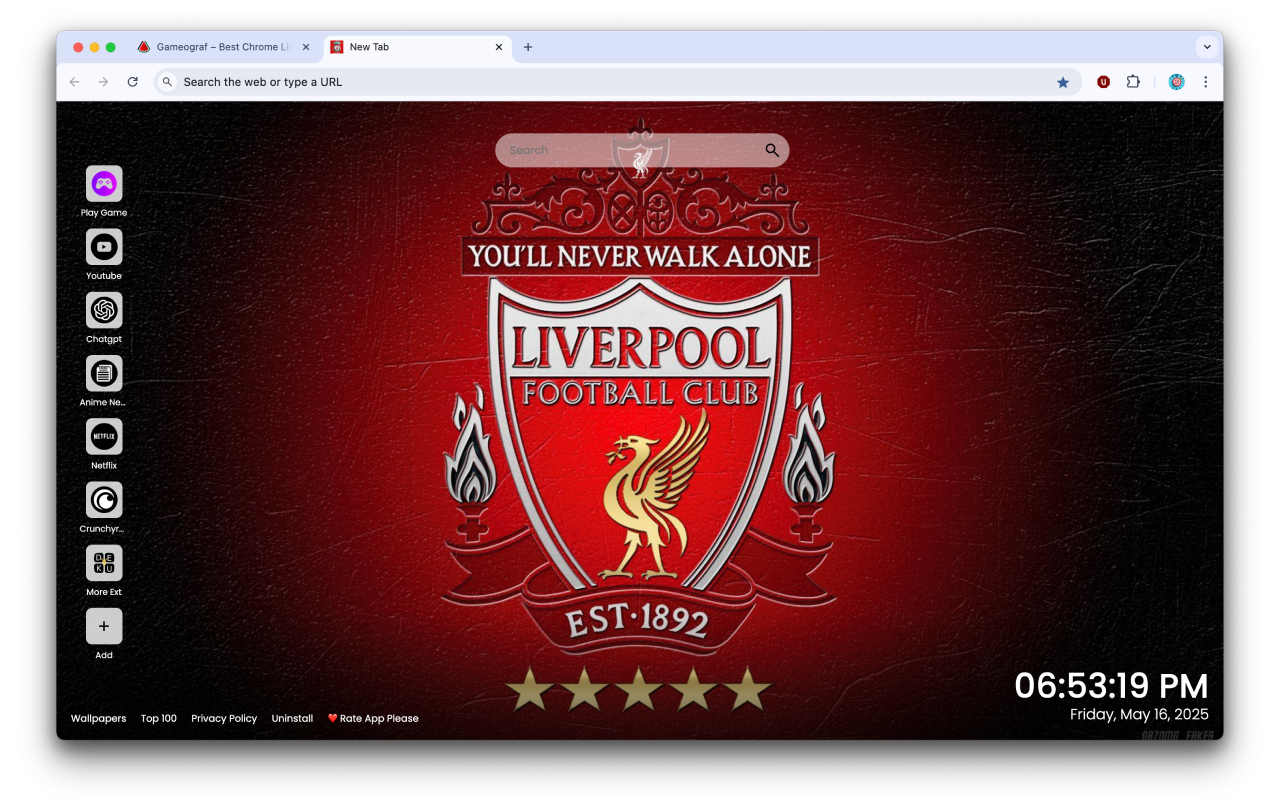Open the Extensions puzzle icon
Image resolution: width=1280 pixels, height=800 pixels.
tap(1133, 82)
